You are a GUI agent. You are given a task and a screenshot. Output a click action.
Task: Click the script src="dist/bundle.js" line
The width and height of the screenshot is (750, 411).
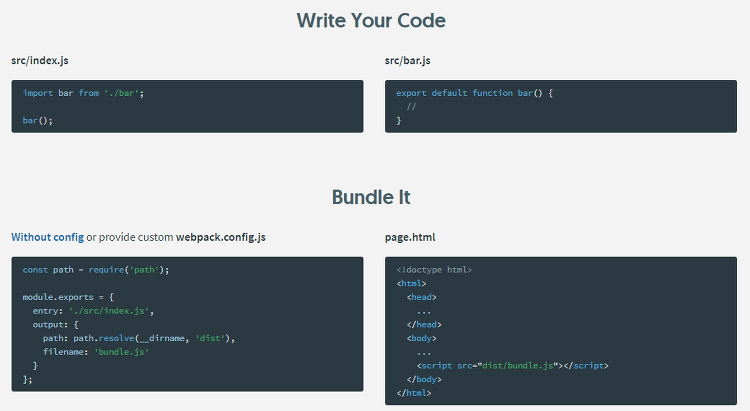click(x=513, y=366)
